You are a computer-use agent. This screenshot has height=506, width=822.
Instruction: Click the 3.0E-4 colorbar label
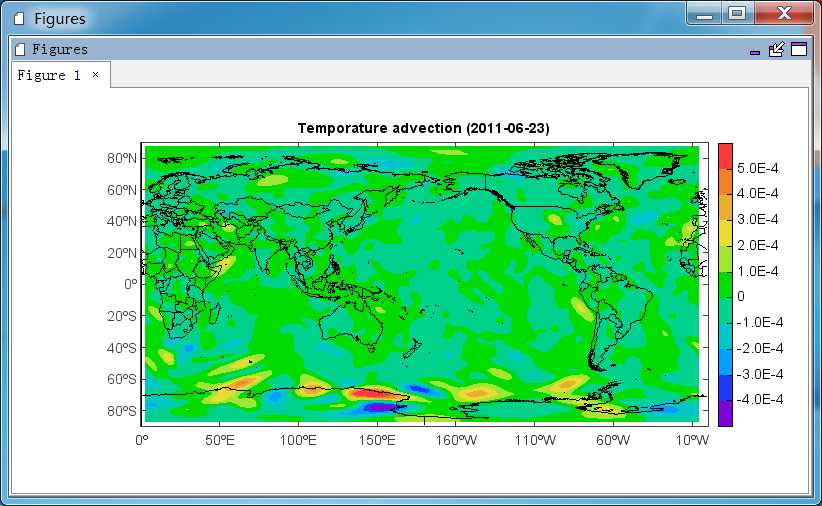pos(758,219)
